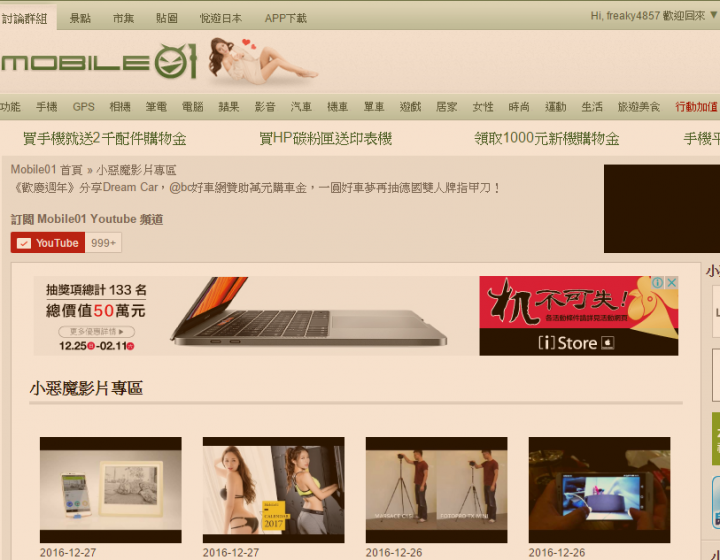720x560 pixels.
Task: Open the handheld phone video thumbnail
Action: [600, 490]
